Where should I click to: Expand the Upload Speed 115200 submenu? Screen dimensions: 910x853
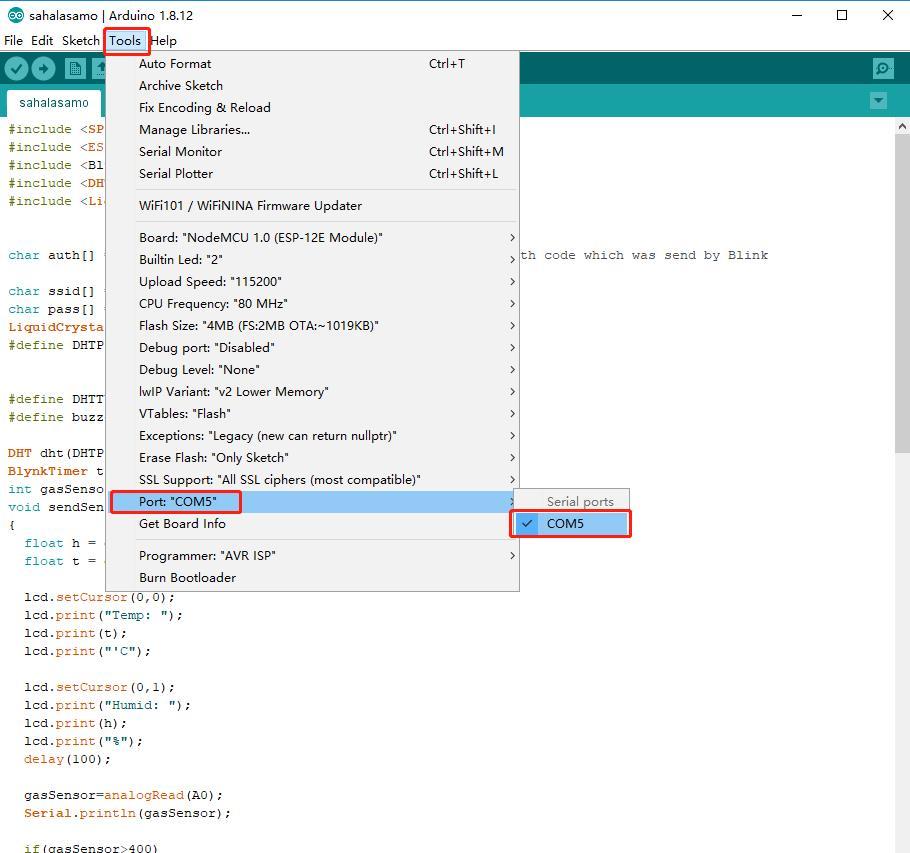coord(312,282)
